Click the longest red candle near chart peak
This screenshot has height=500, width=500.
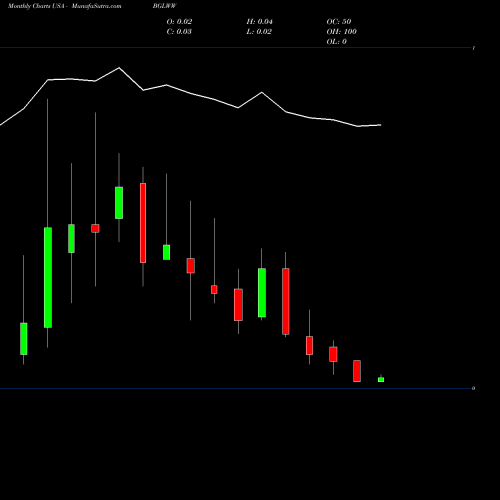coord(143,223)
